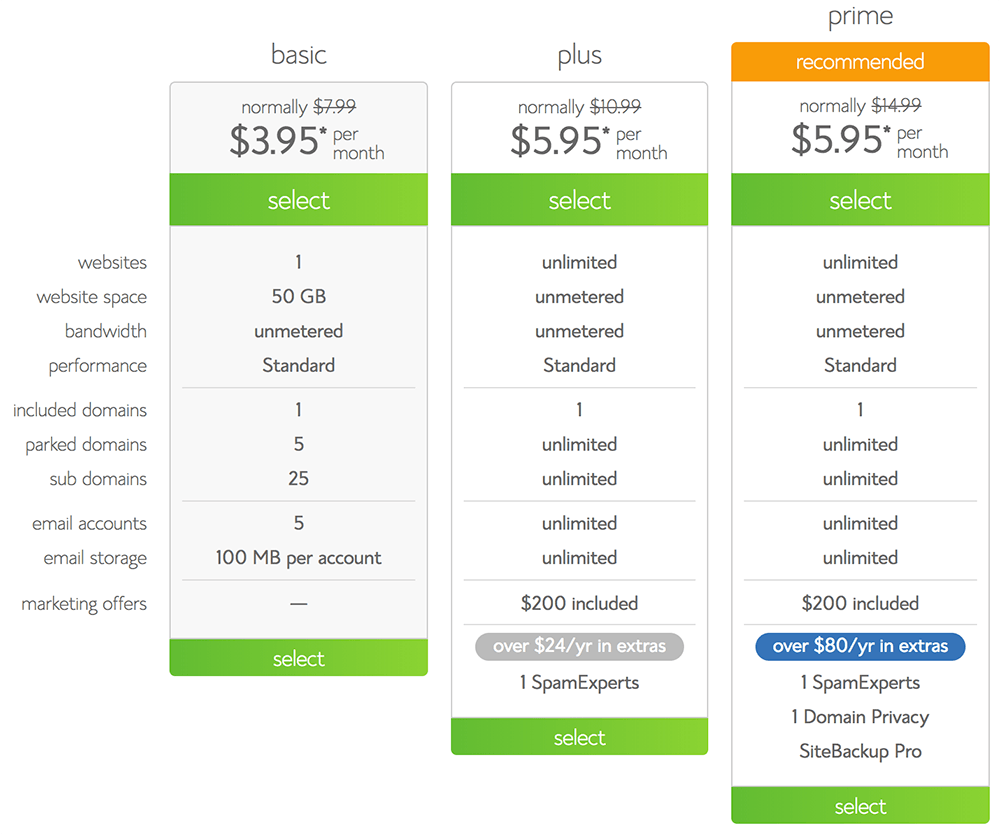Image resolution: width=1000 pixels, height=834 pixels.
Task: Click top select button for basic plan
Action: pos(298,200)
